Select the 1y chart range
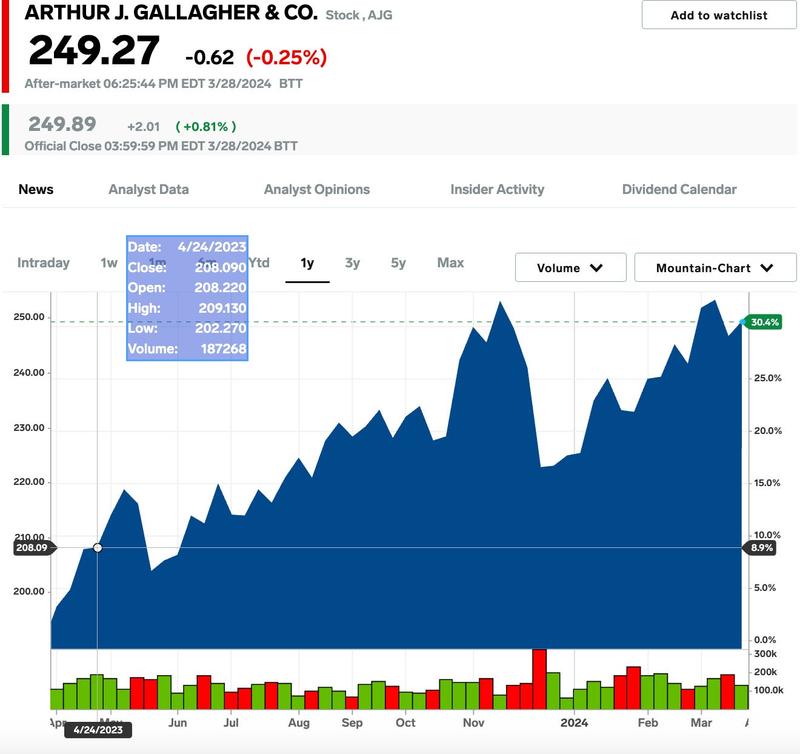 coord(307,263)
